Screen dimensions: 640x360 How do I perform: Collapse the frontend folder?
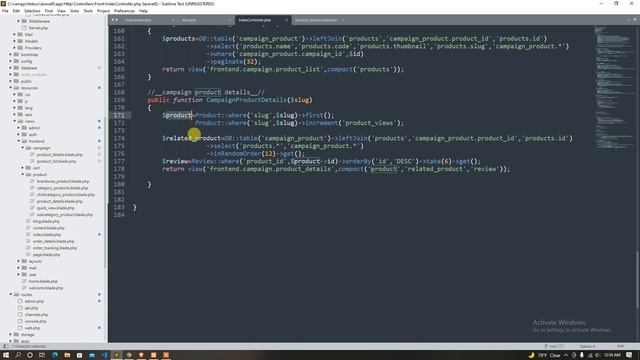click(18, 141)
